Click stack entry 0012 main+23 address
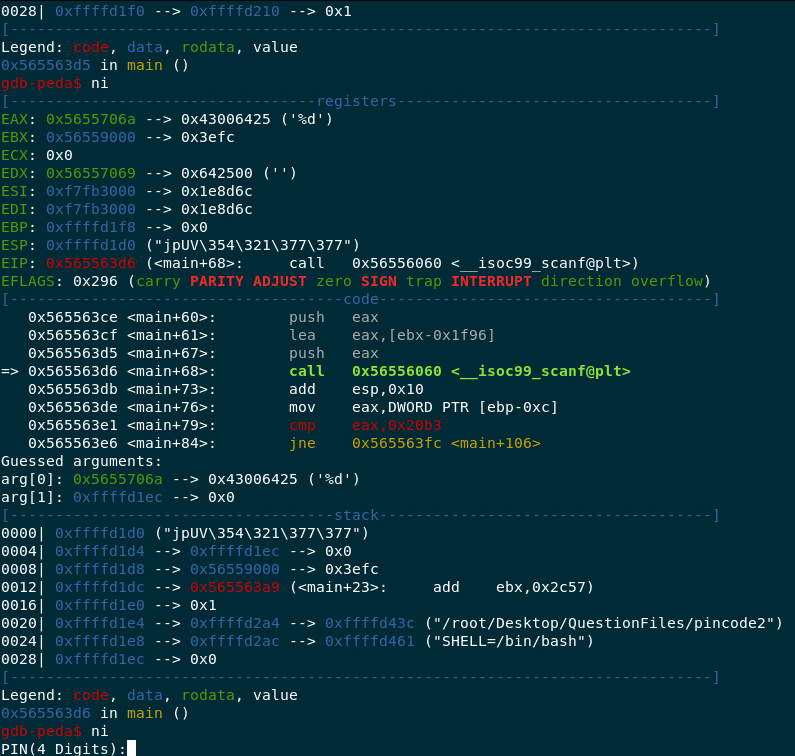The image size is (795, 756). coord(235,587)
